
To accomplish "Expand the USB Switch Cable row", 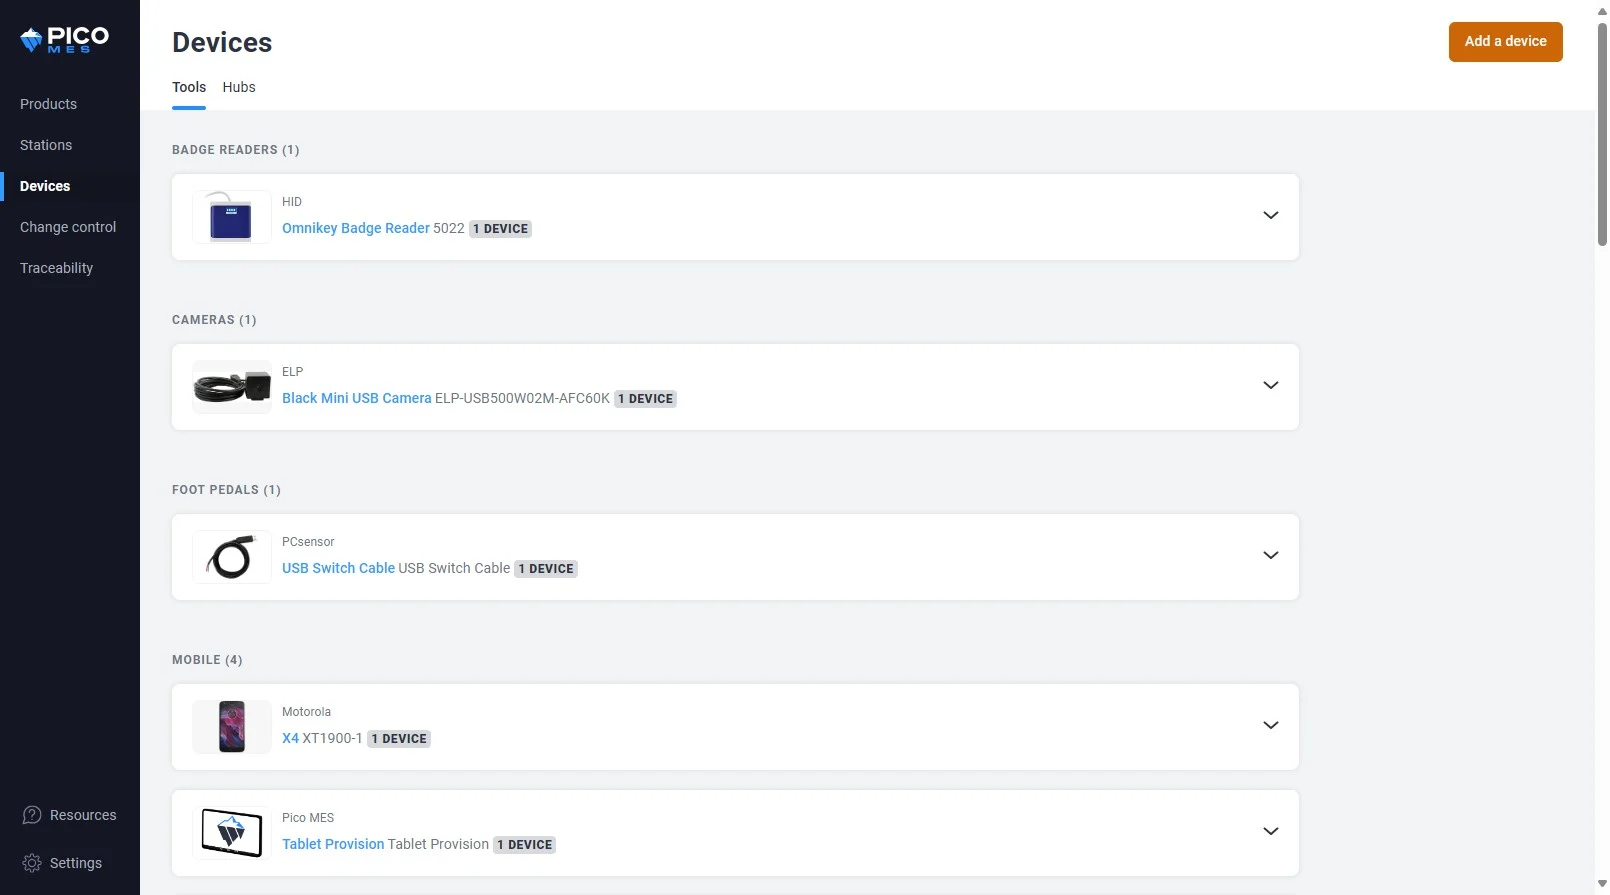I will [x=1270, y=555].
